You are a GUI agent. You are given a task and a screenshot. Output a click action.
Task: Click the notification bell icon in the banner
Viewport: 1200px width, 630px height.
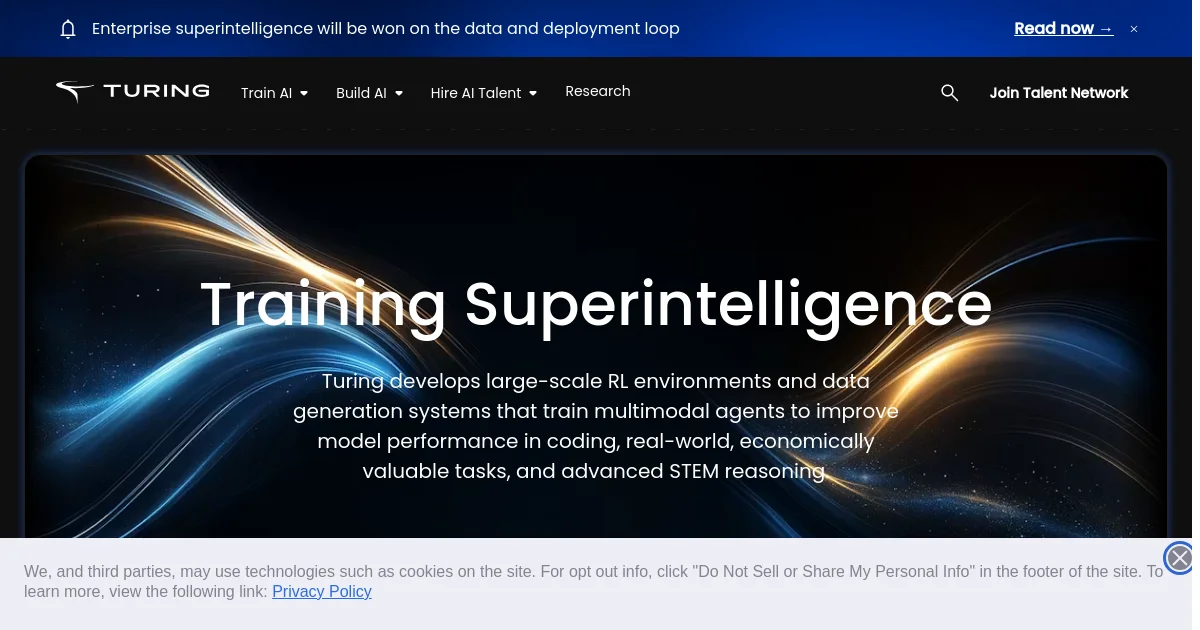pyautogui.click(x=68, y=29)
